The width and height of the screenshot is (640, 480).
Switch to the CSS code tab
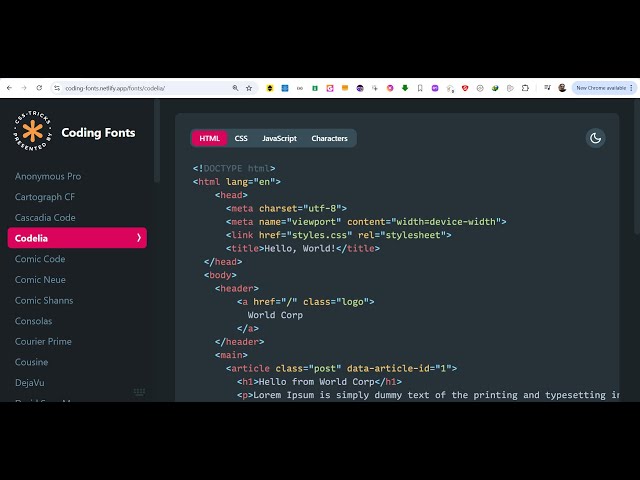click(x=241, y=138)
